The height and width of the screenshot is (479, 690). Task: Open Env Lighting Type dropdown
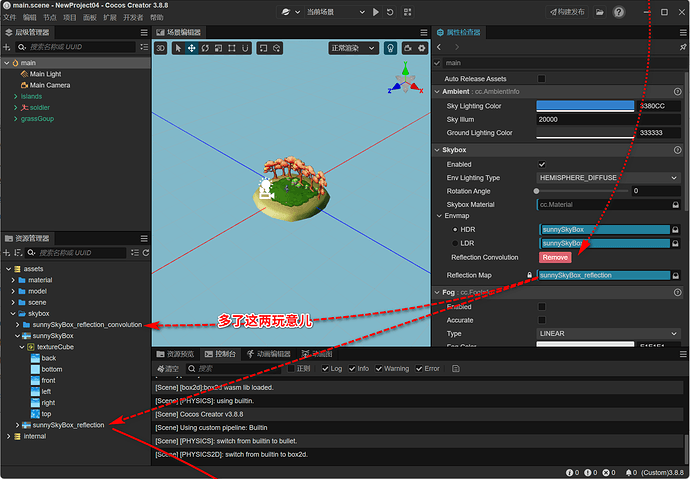(x=609, y=178)
